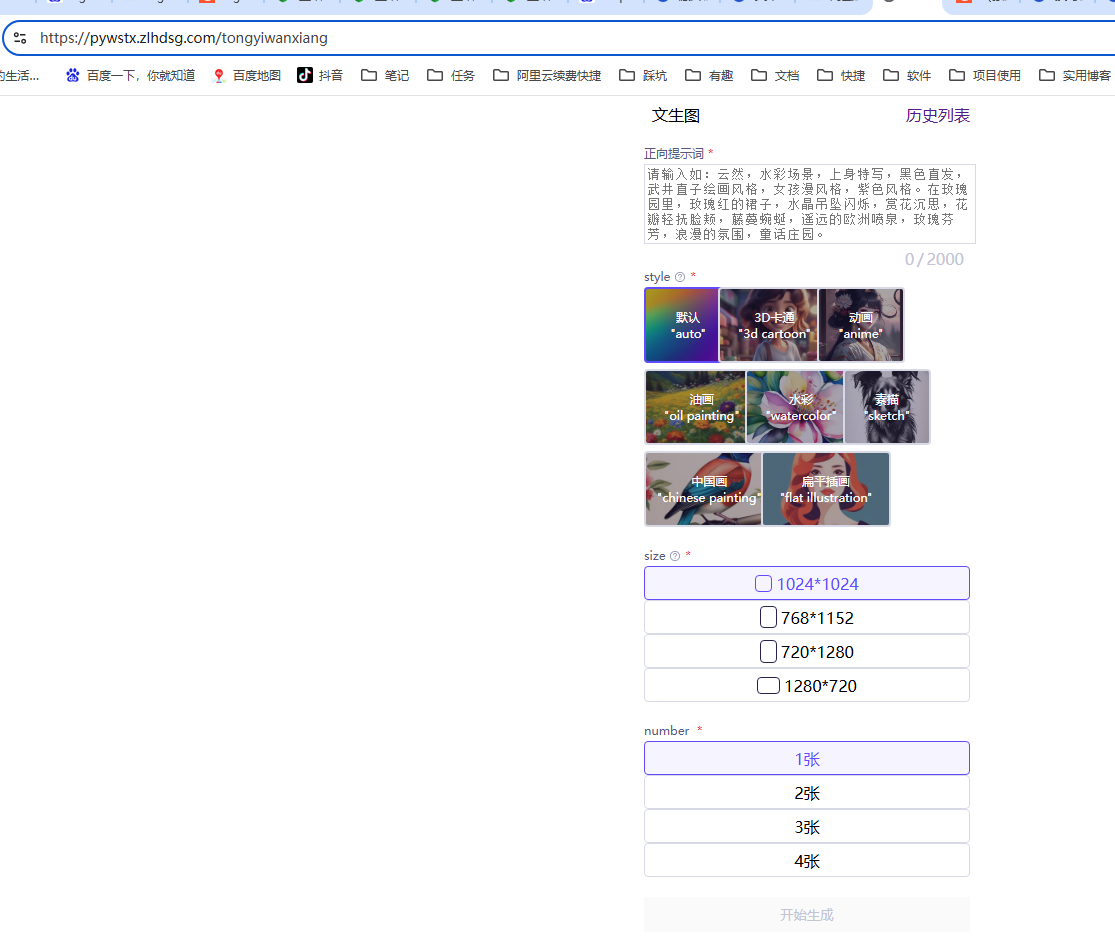Click the number field label

point(666,731)
